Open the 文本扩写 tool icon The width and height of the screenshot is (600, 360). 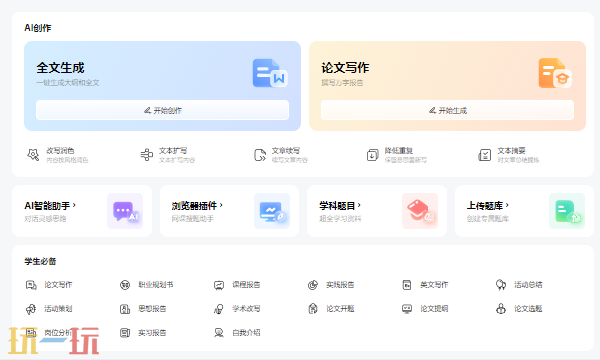click(x=147, y=155)
